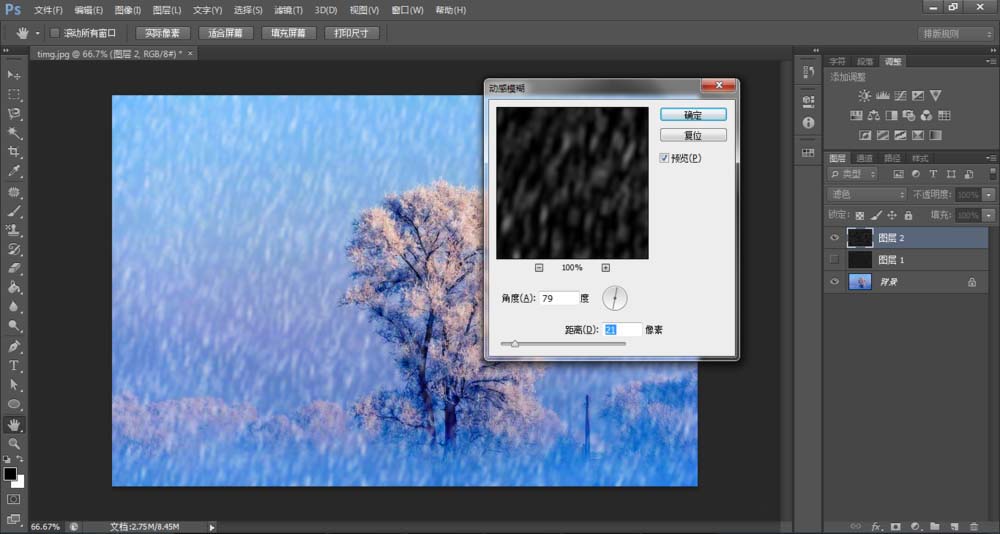Click the 确定 button in the dialog
Viewport: 1000px width, 534px height.
click(x=692, y=115)
